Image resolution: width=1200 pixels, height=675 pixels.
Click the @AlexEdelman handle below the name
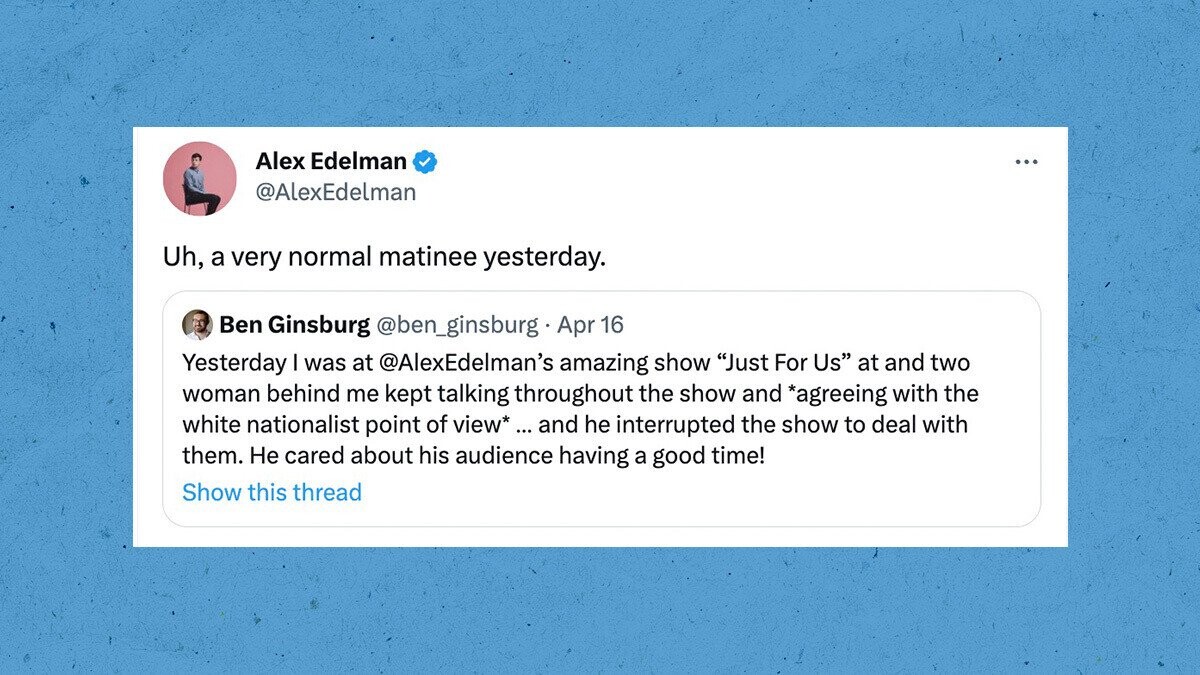click(x=336, y=192)
